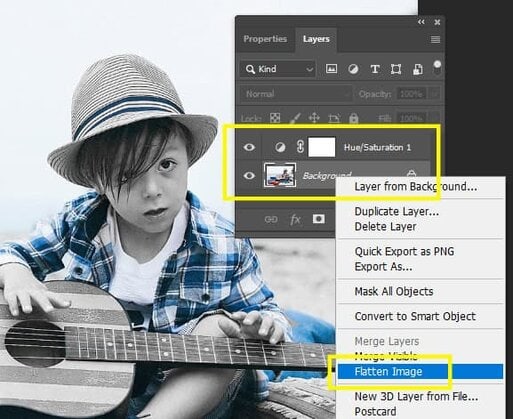Hide the Background layer
Image resolution: width=513 pixels, height=419 pixels.
249,175
